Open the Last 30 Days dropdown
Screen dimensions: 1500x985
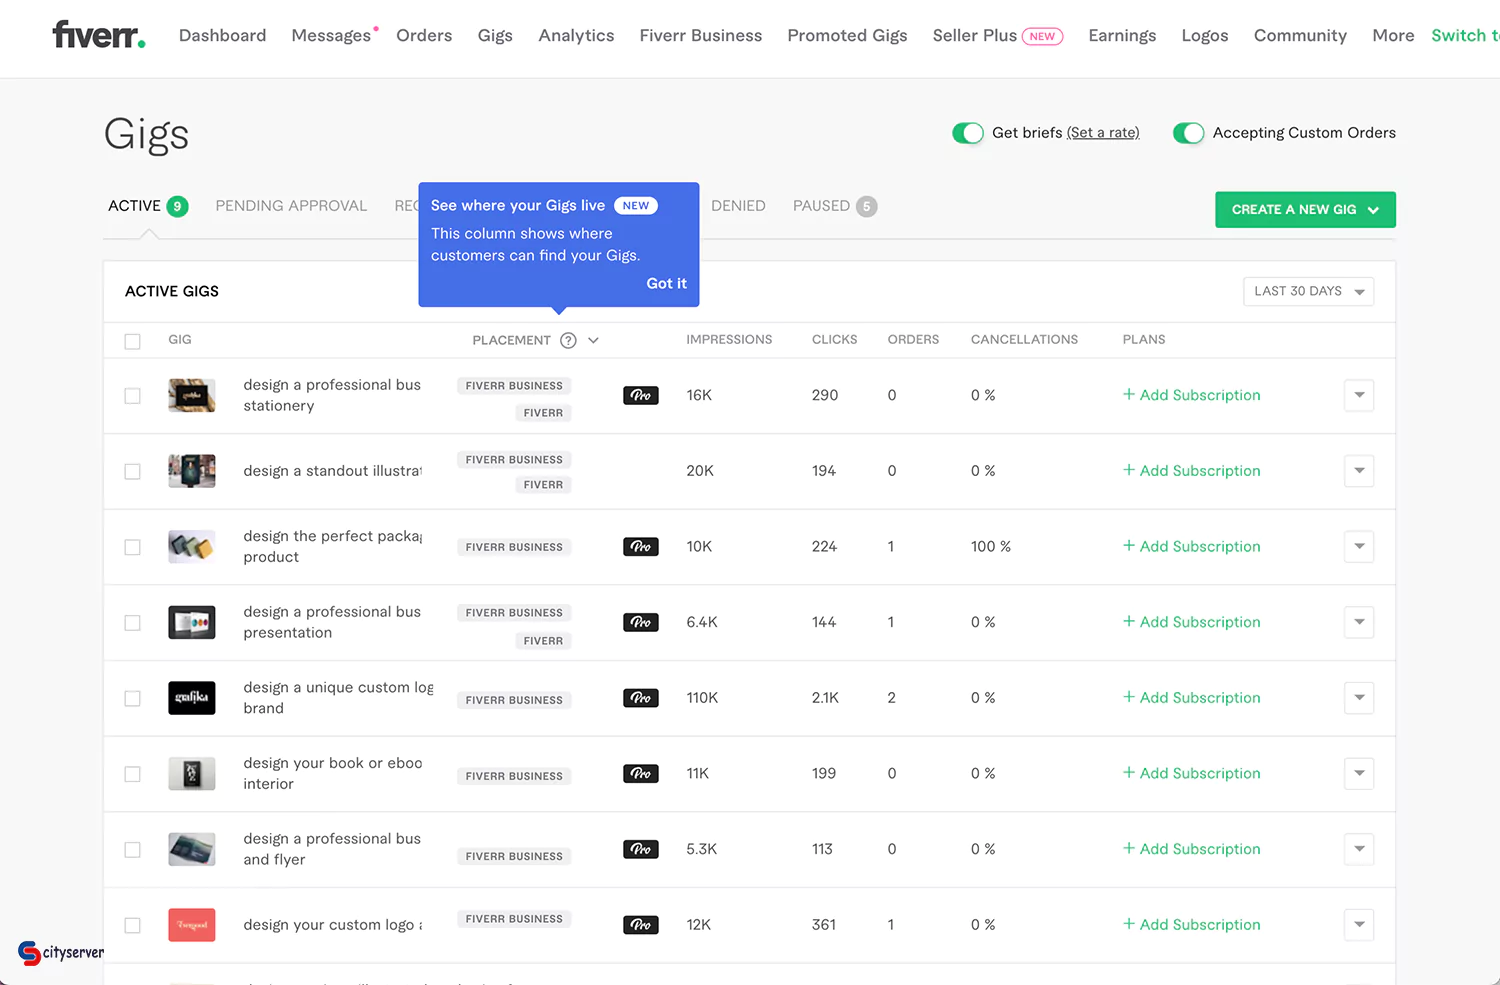1308,291
